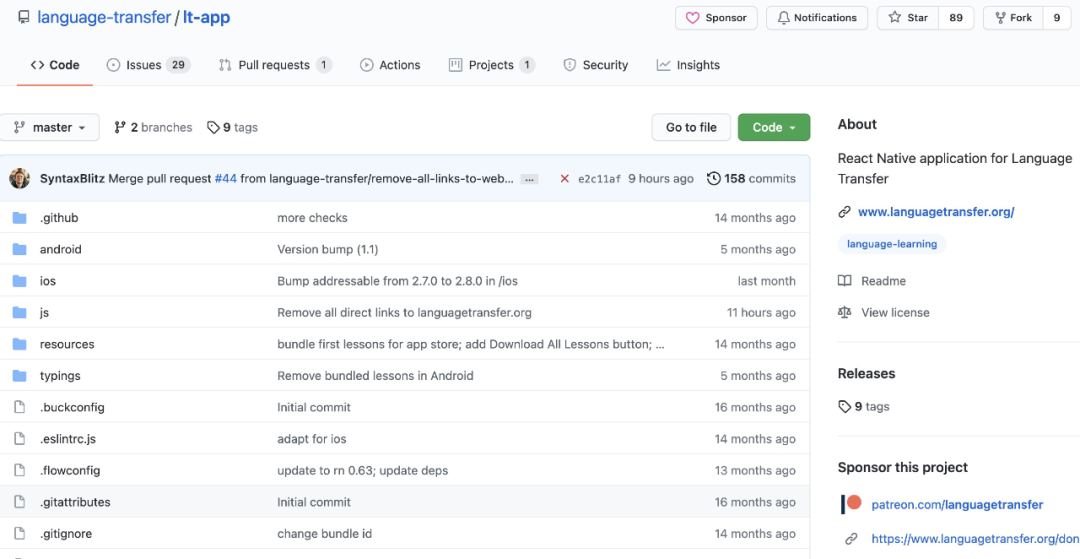This screenshot has height=559, width=1080.
Task: Star this repository
Action: click(x=908, y=18)
